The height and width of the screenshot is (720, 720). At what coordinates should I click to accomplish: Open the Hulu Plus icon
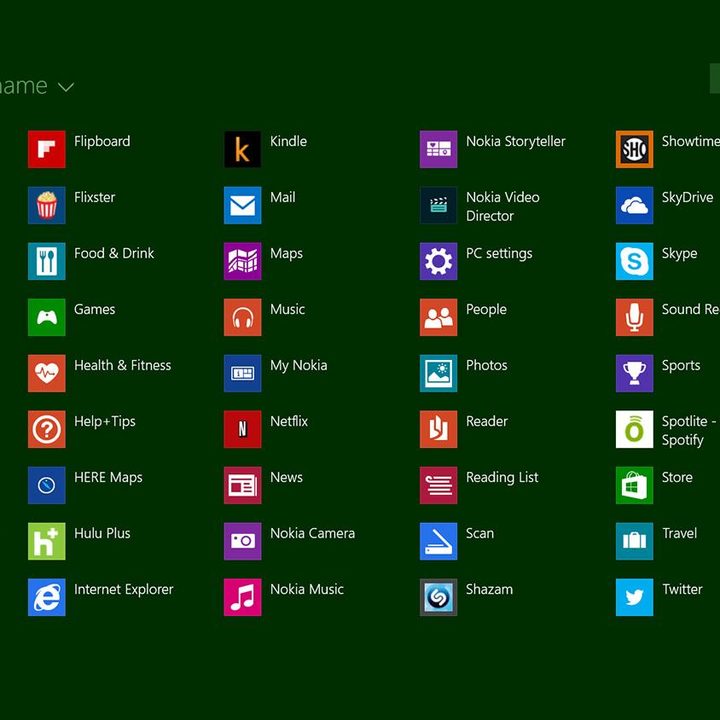[46, 541]
